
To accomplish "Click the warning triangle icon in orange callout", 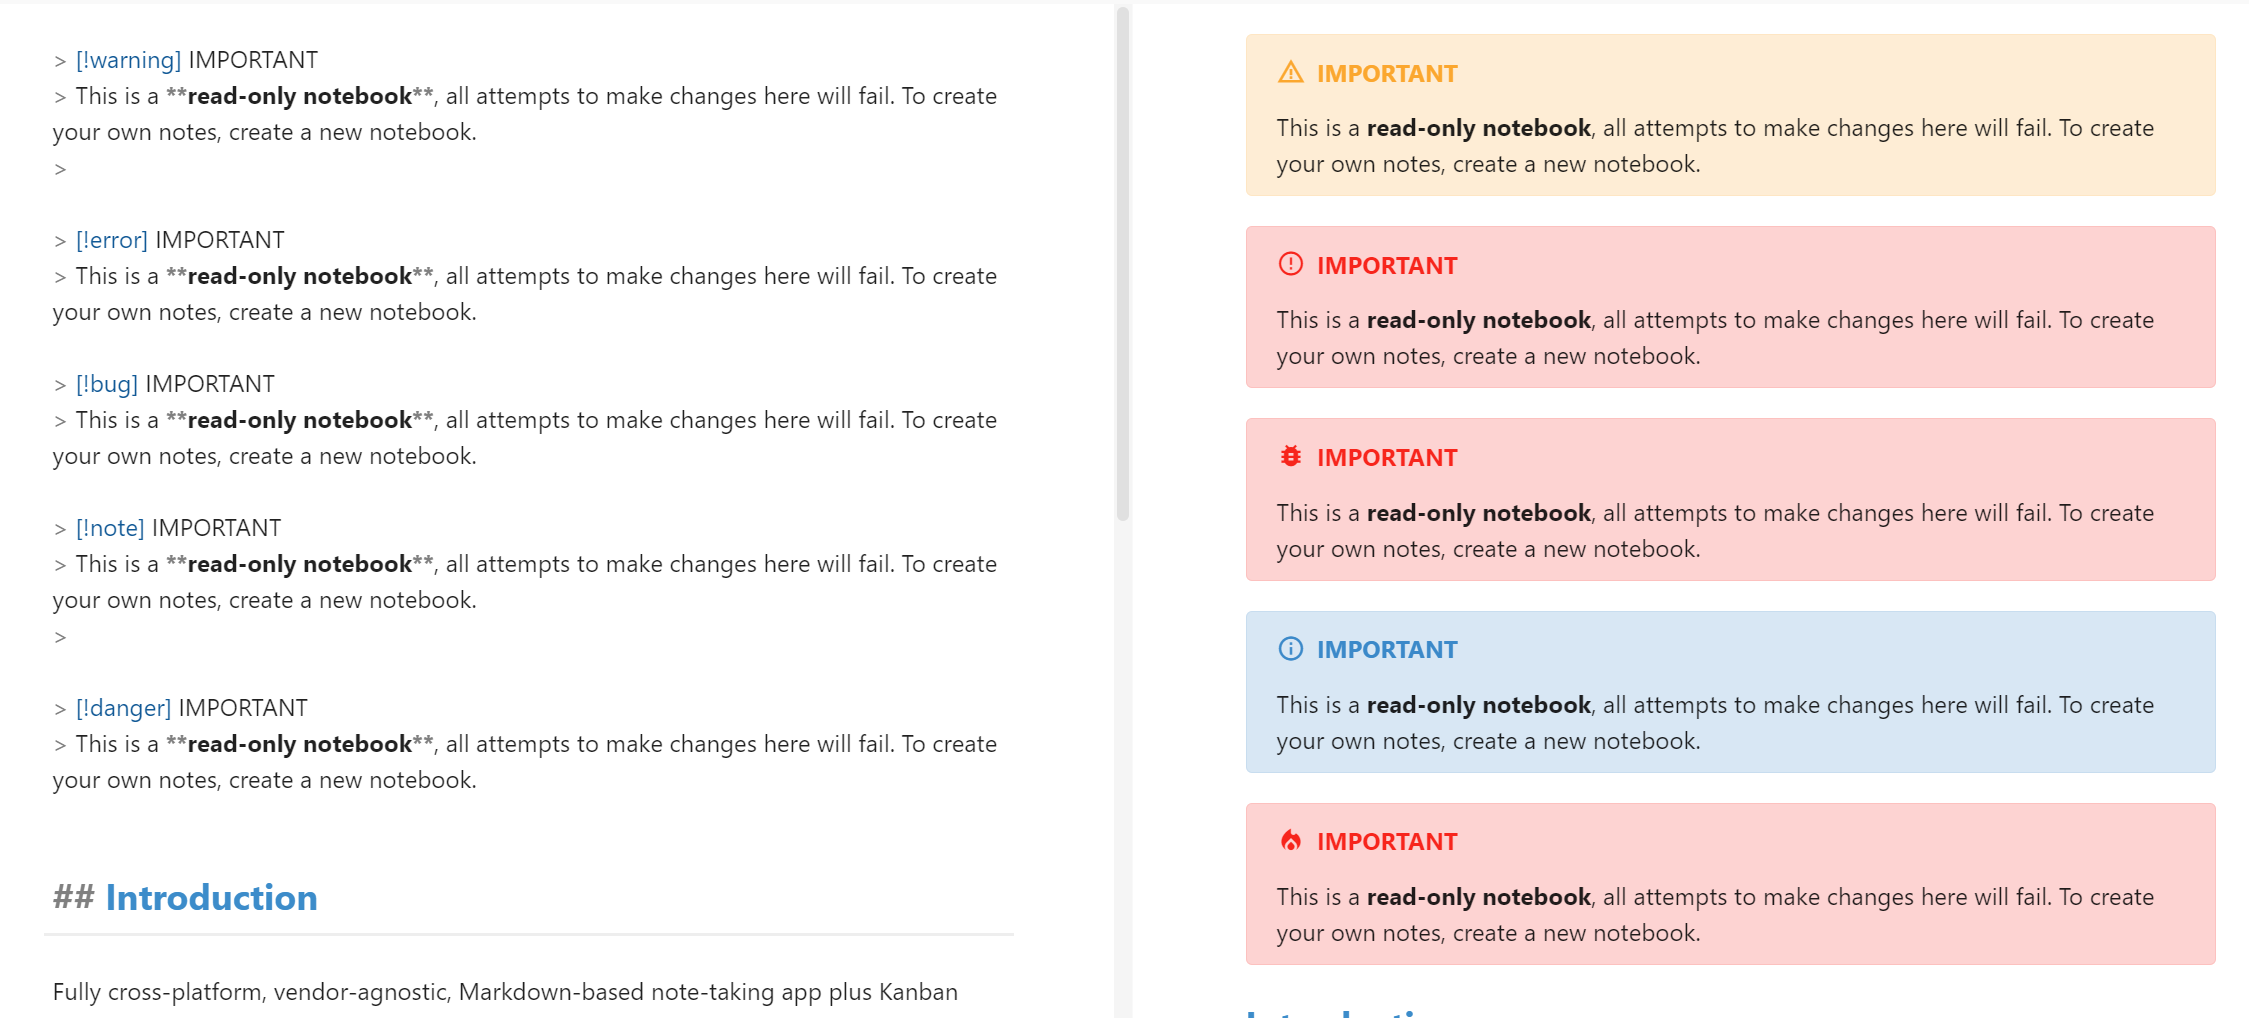I will pos(1290,72).
